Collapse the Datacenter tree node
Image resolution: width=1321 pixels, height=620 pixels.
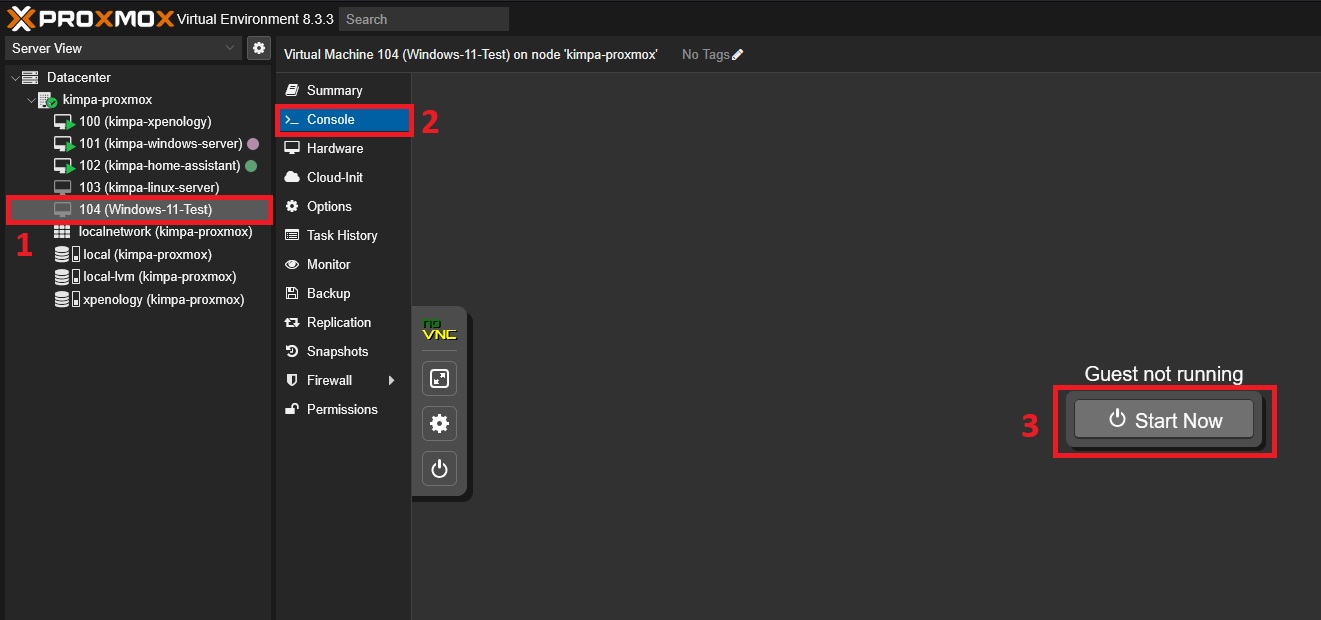tap(15, 78)
